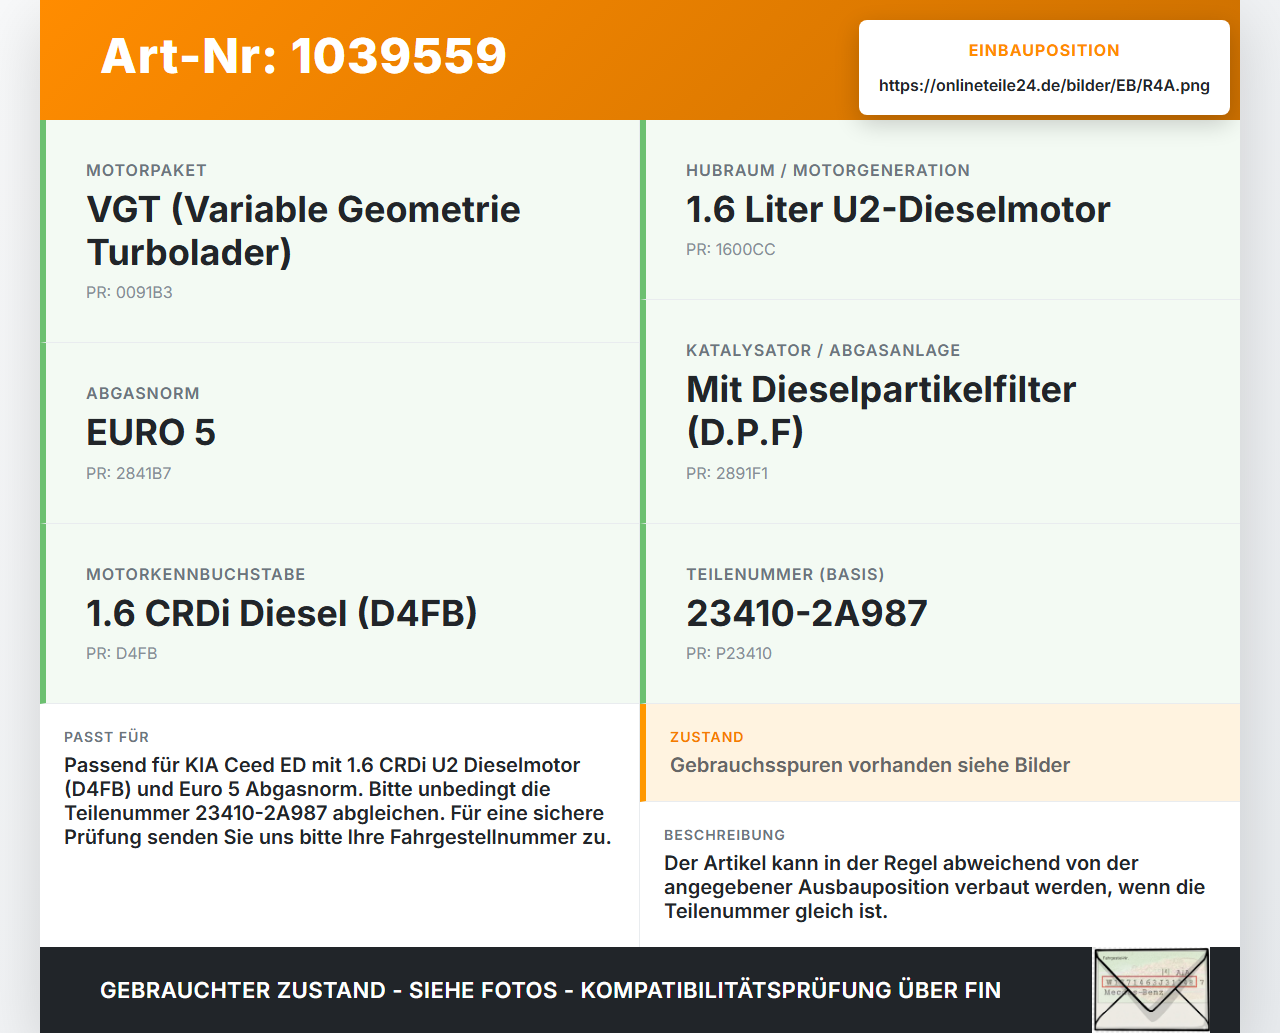Click the MOTORPAKET label
The width and height of the screenshot is (1280, 1033).
[146, 171]
